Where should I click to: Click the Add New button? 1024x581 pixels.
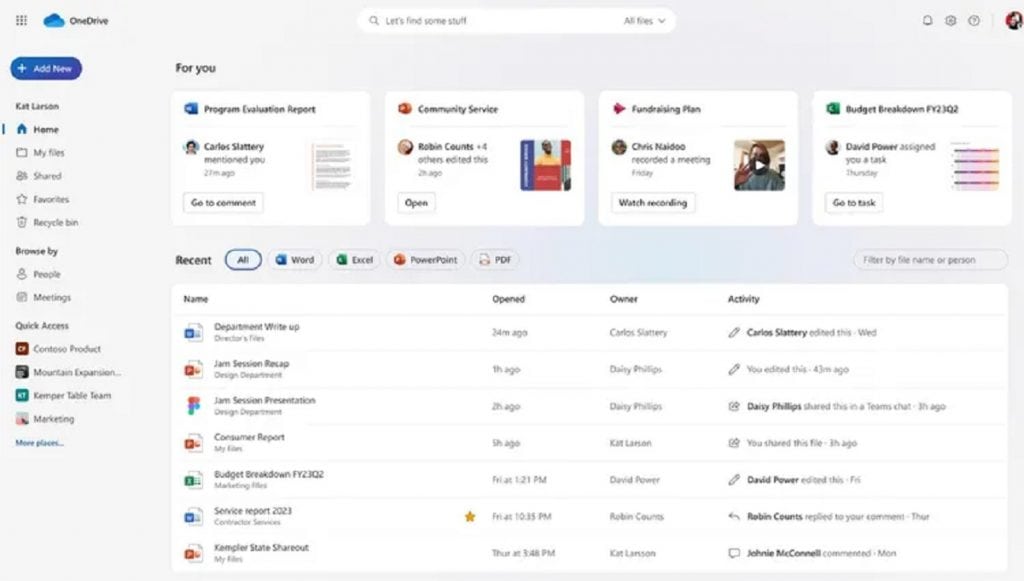tap(46, 69)
